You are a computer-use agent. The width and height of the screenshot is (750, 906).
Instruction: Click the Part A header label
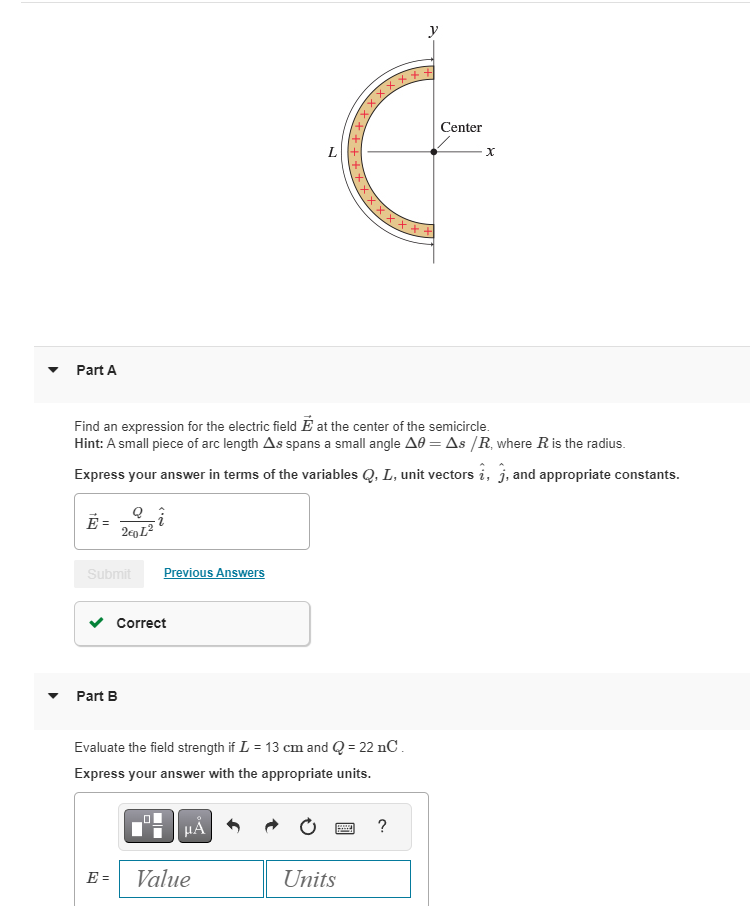(x=95, y=369)
